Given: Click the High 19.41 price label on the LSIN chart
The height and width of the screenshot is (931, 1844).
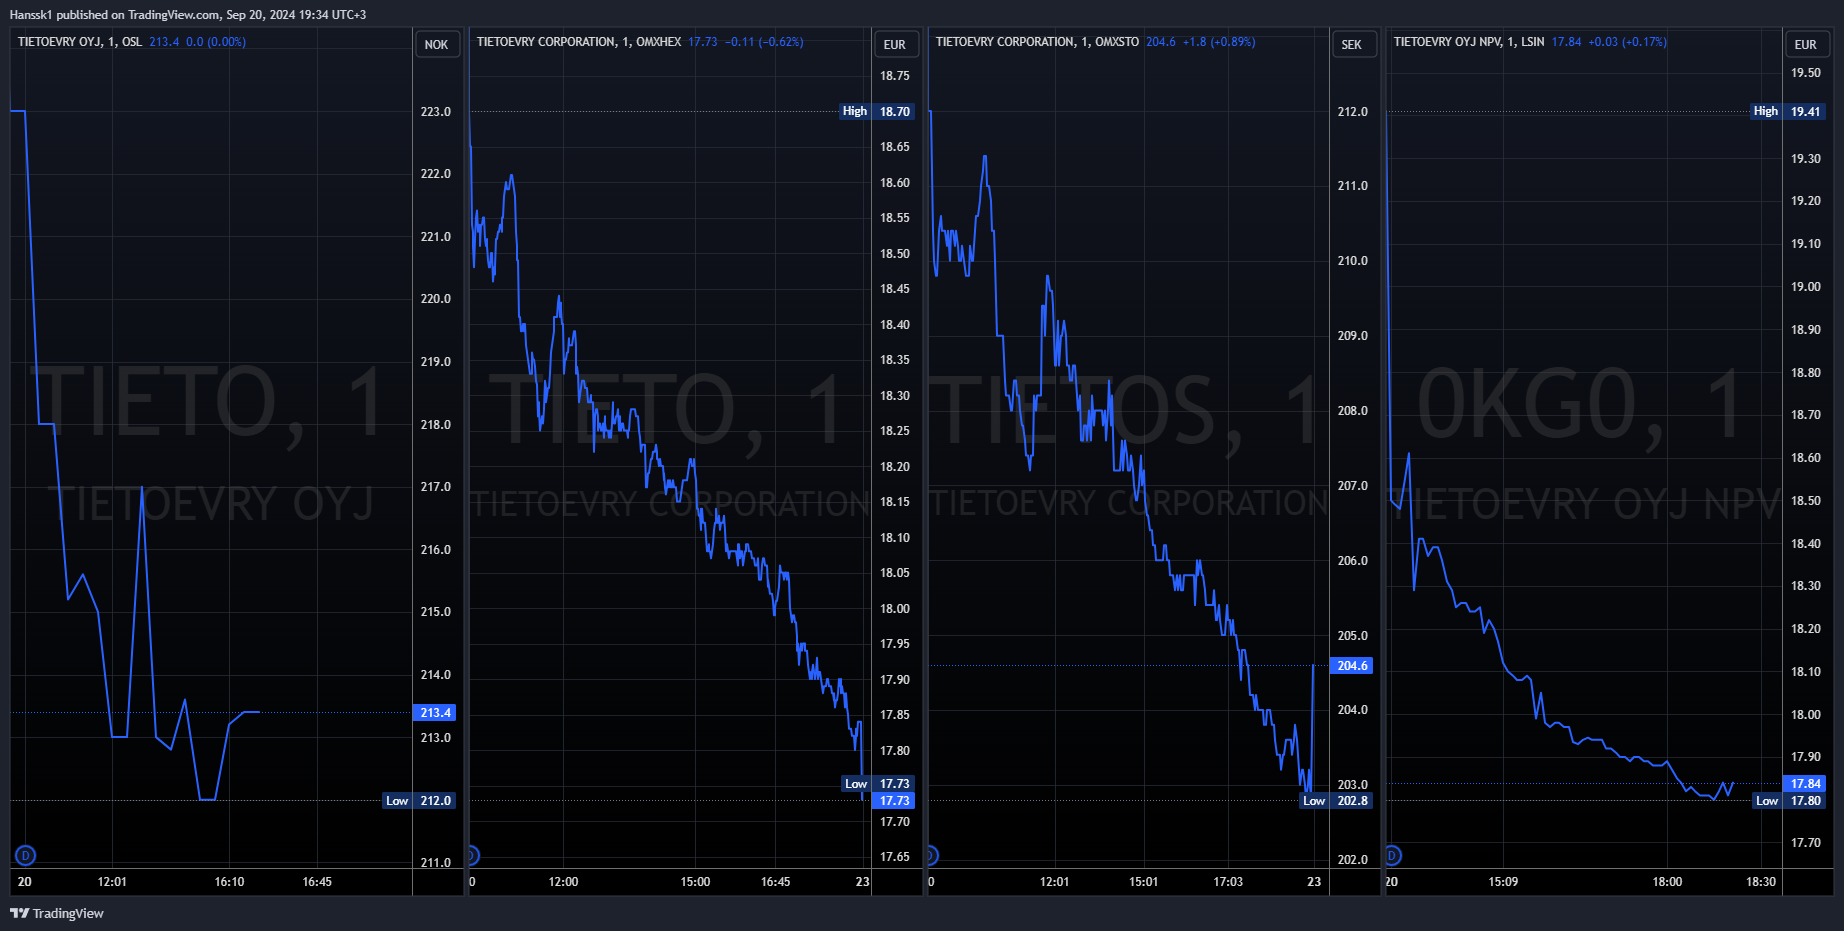Looking at the screenshot, I should click(1789, 111).
